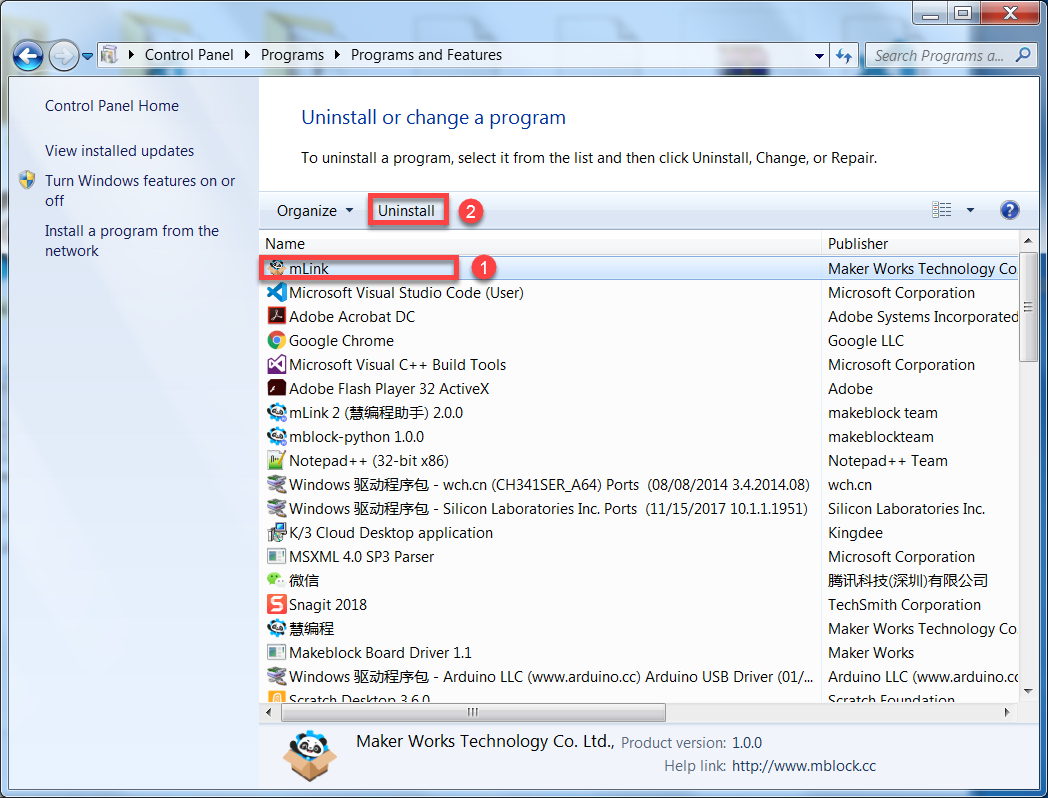This screenshot has width=1048, height=798.
Task: Open the http://www.mblock.cc help link
Action: (x=803, y=766)
